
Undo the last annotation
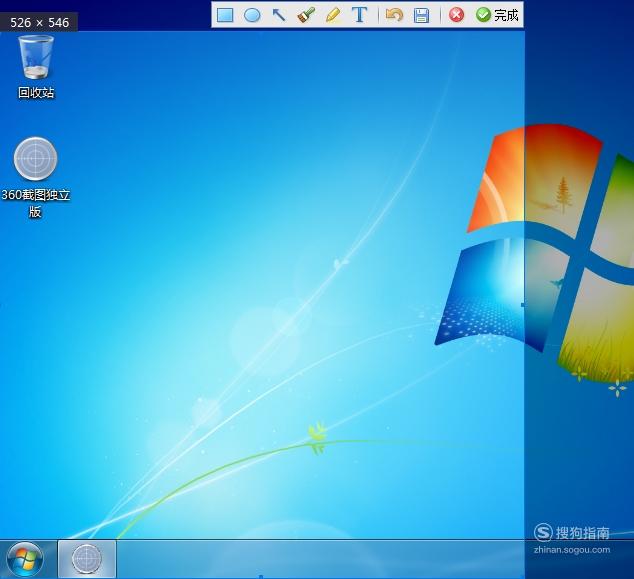pos(394,15)
